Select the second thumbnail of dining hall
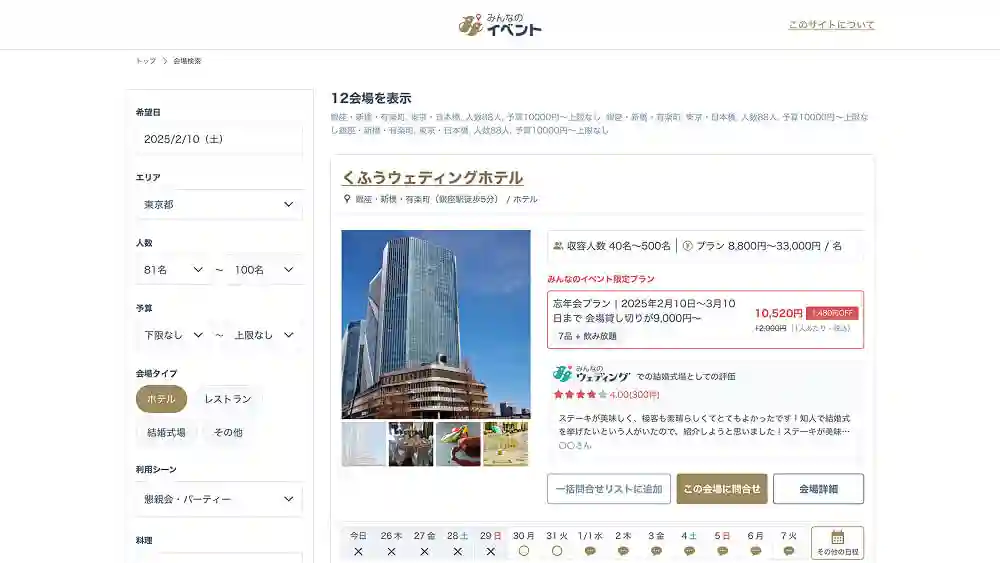Viewport: 1000px width, 563px height. tap(411, 444)
